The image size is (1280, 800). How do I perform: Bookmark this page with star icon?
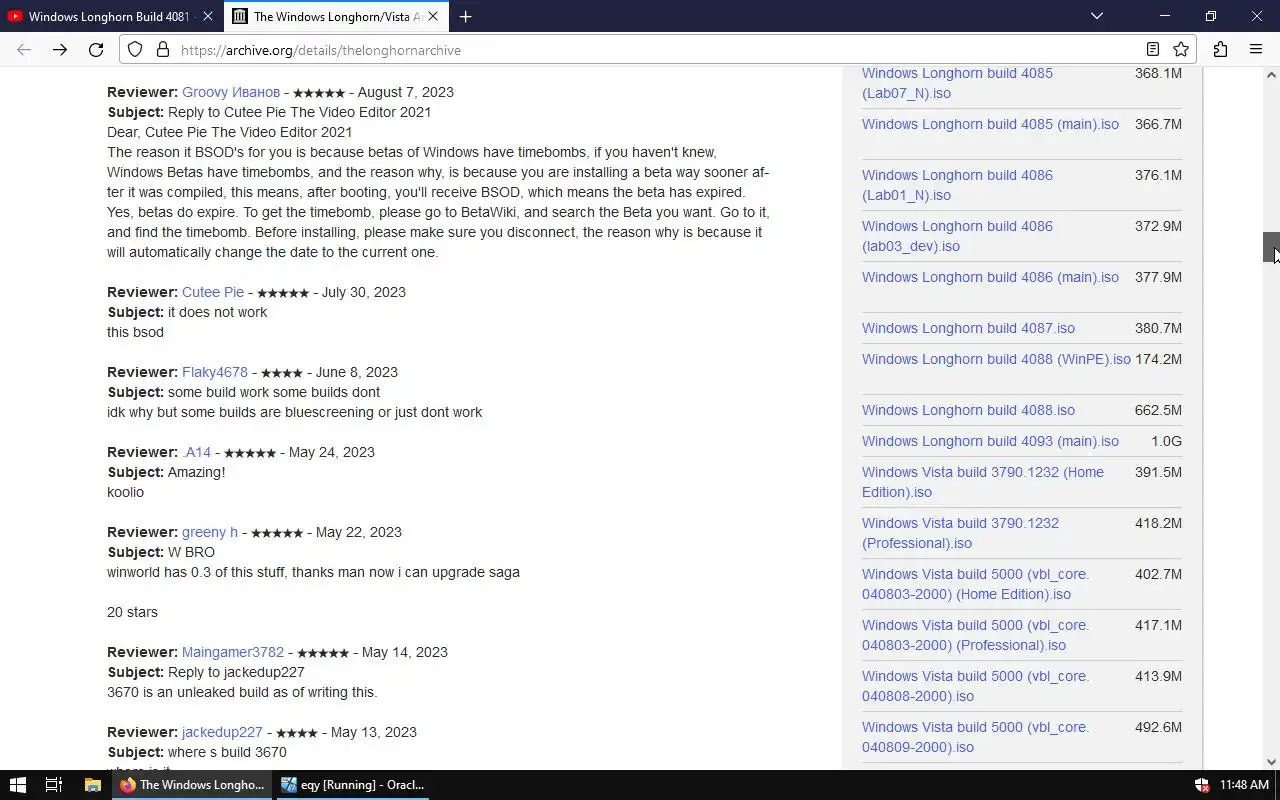click(x=1181, y=50)
